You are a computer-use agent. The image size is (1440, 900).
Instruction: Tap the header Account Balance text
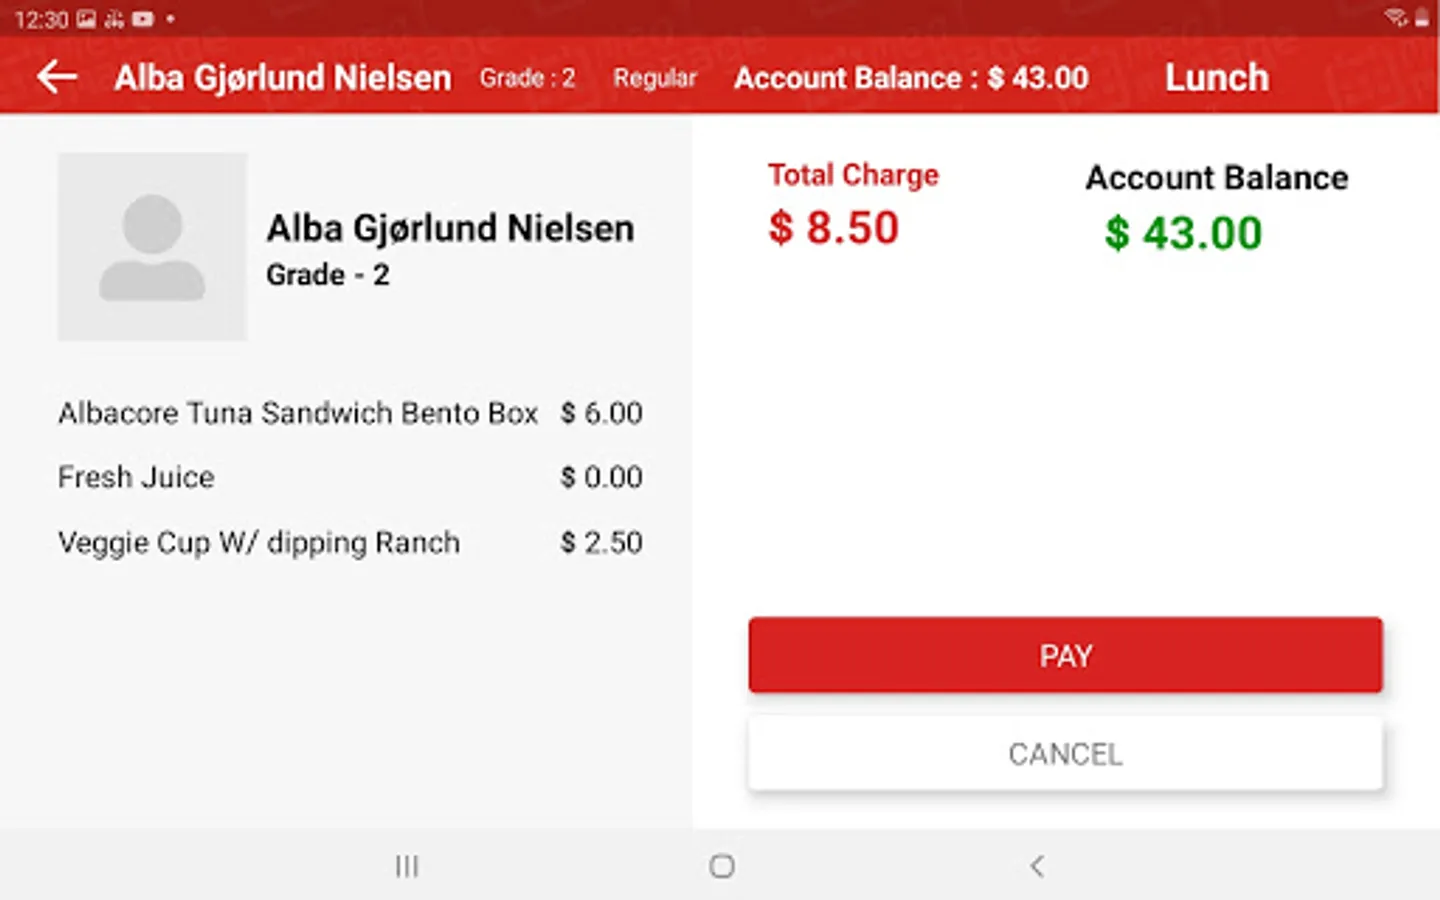[910, 78]
